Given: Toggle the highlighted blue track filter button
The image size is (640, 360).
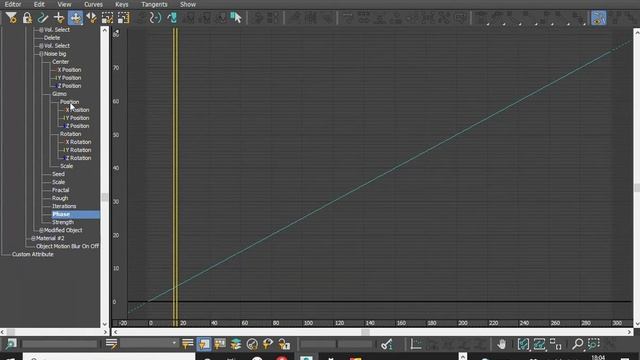Looking at the screenshot, I should point(204,344).
